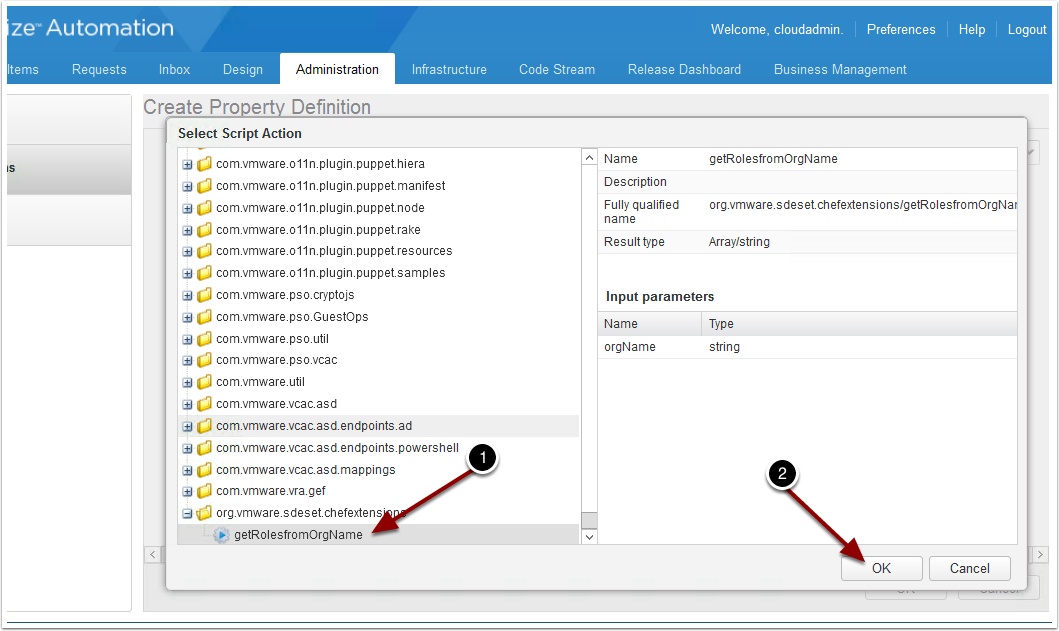Click the folder icon of com.vmware.pso.cryptojs
Screen dimensions: 1059x631
[204, 295]
